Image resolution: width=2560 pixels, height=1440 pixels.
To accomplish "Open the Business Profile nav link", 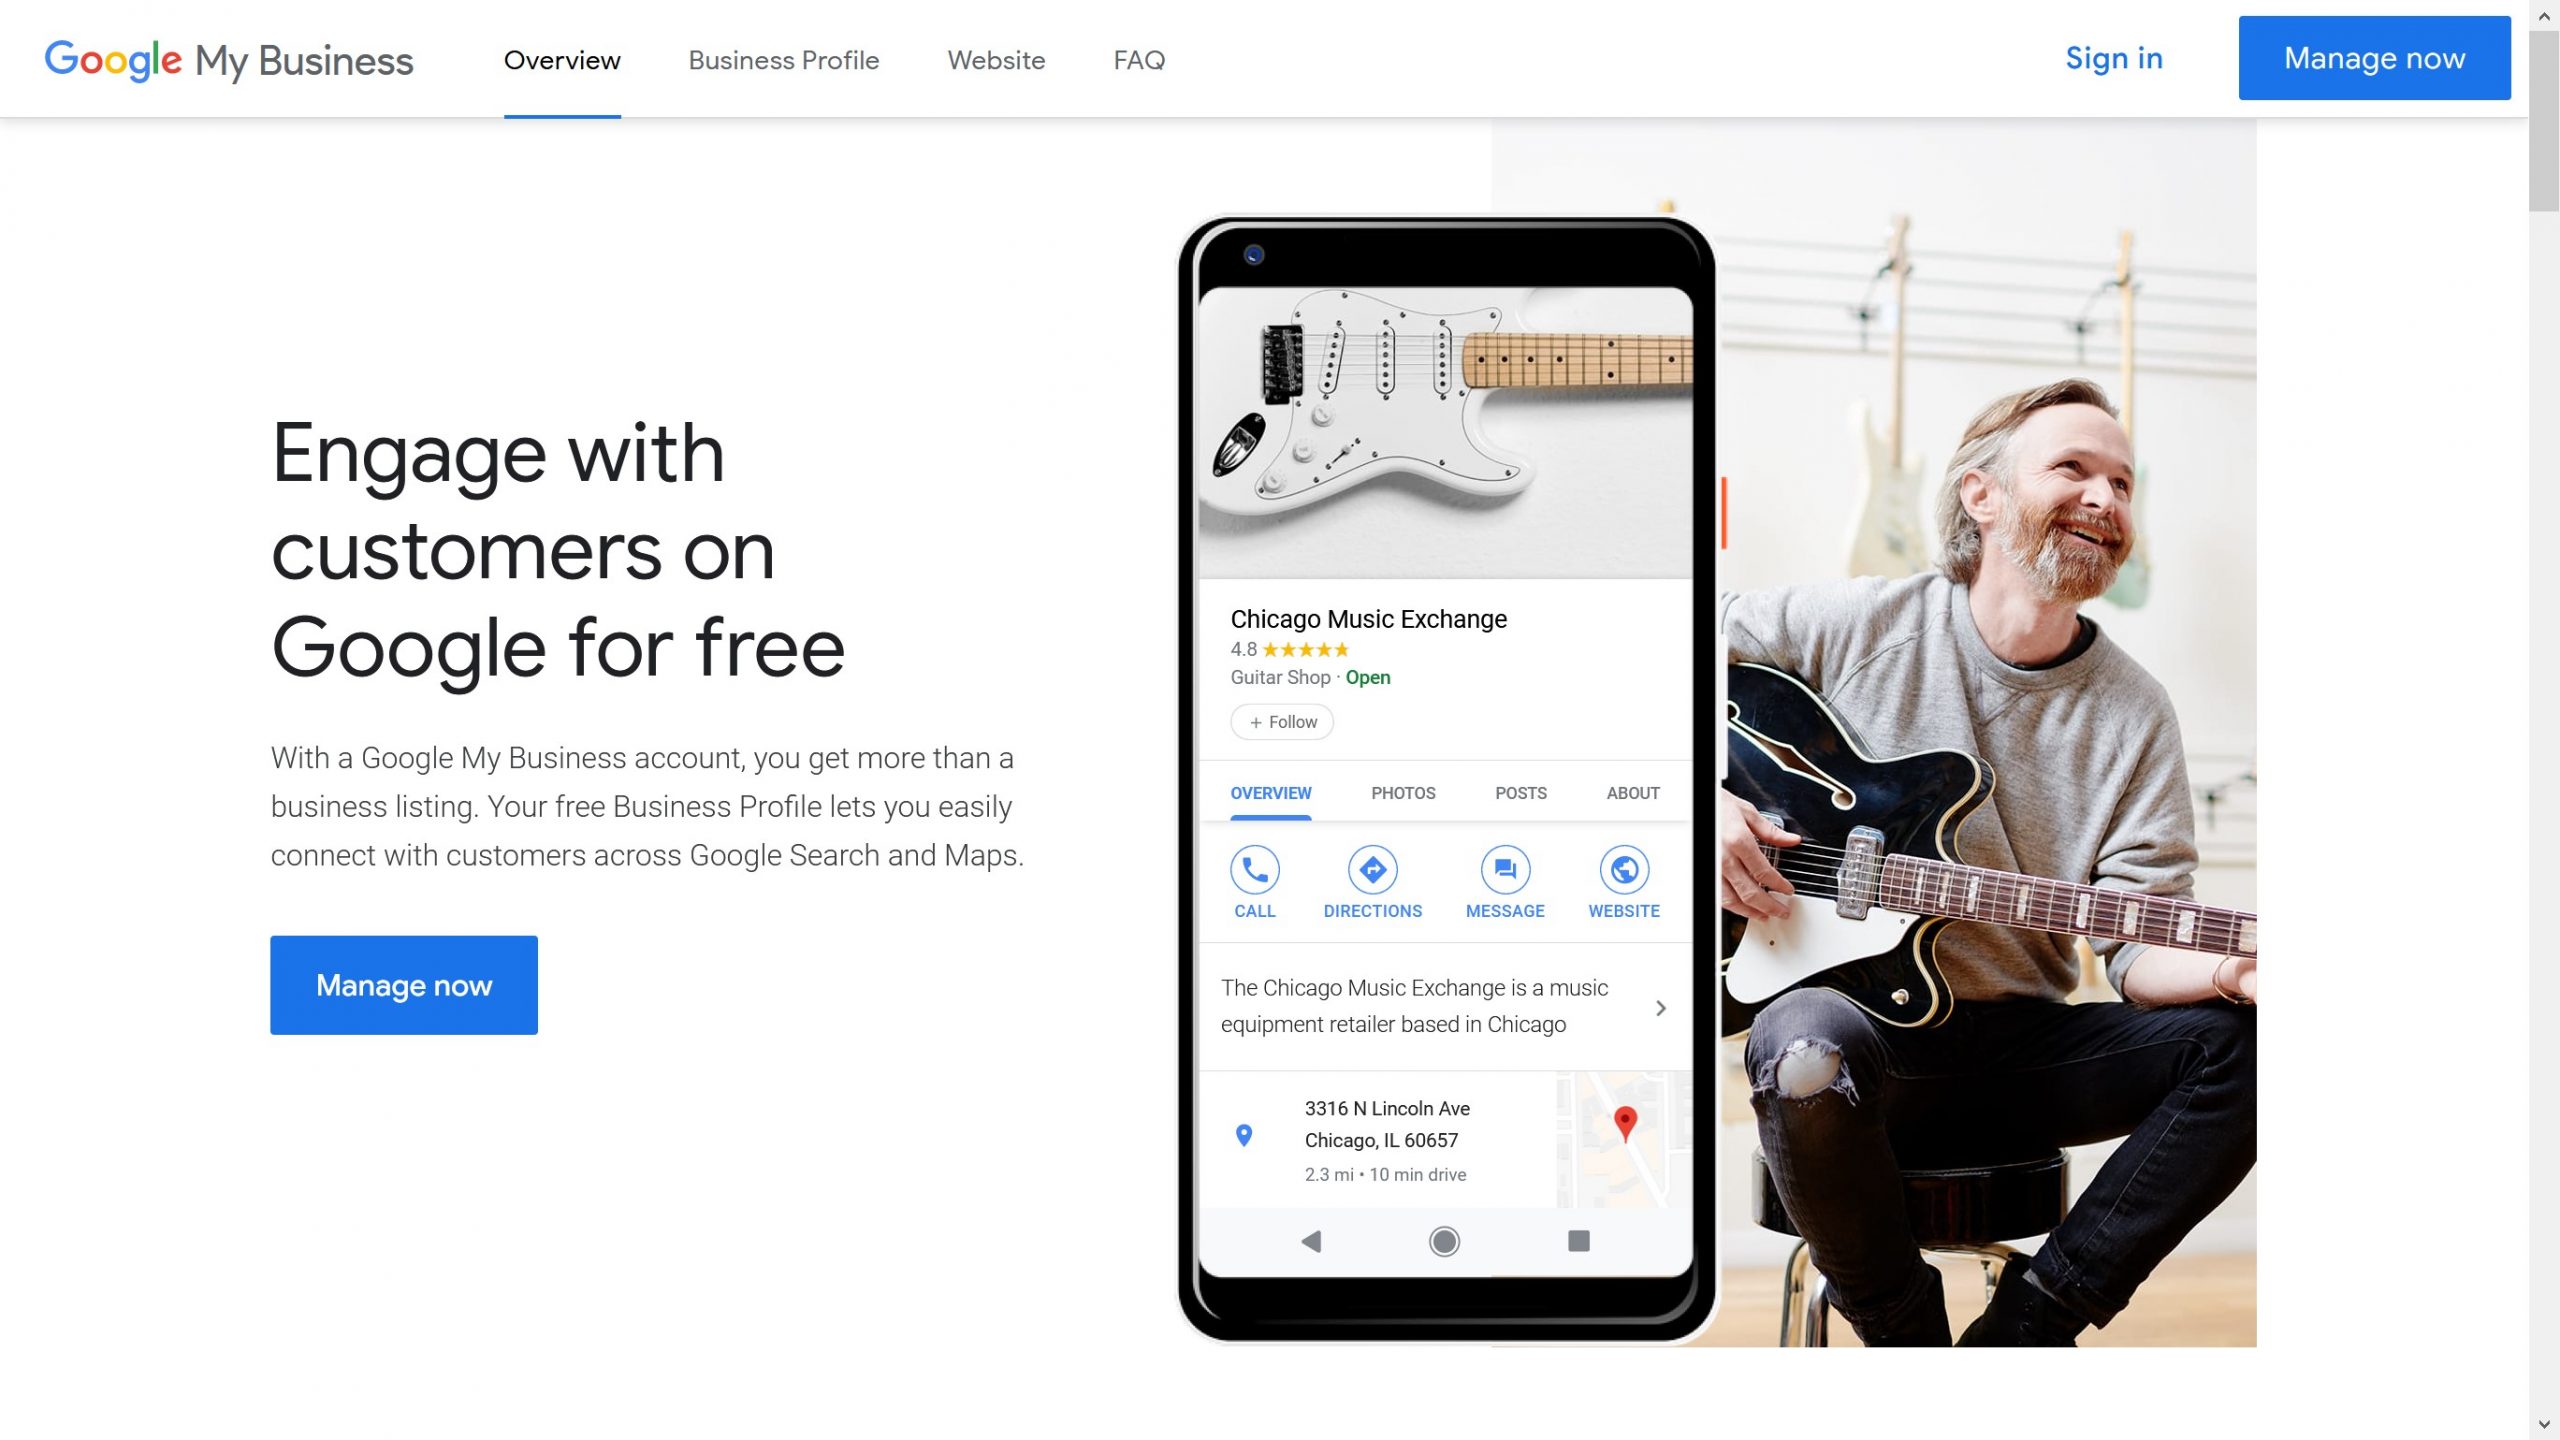I will tap(782, 58).
